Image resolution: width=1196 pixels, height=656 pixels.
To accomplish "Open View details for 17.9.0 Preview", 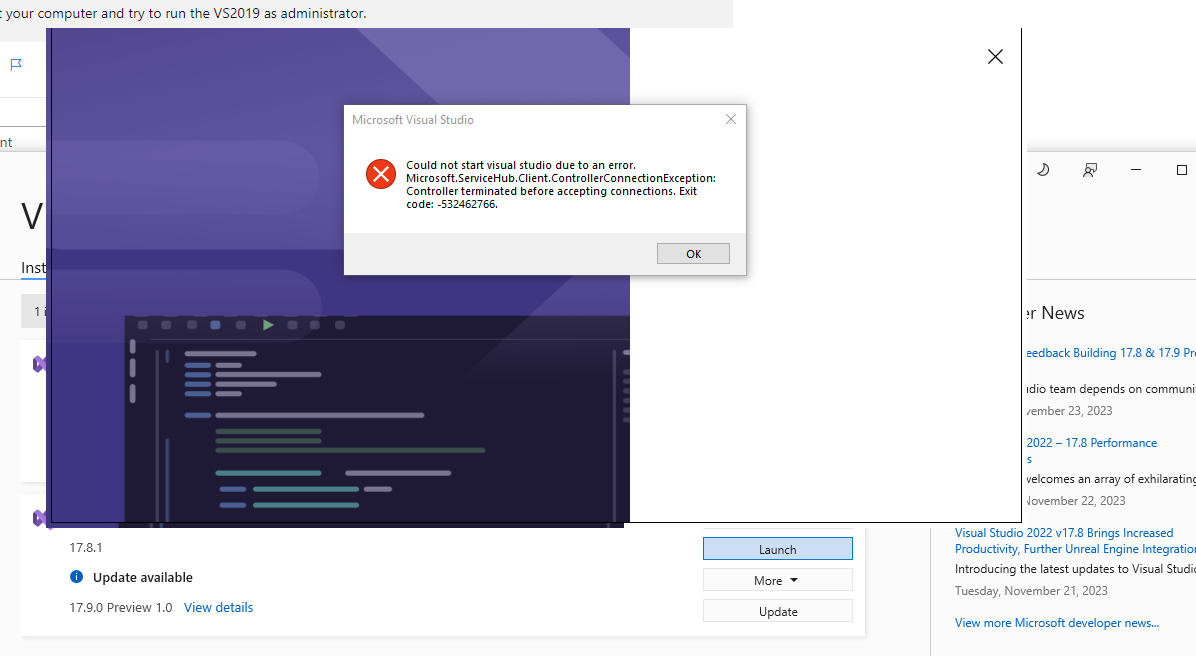I will point(218,608).
